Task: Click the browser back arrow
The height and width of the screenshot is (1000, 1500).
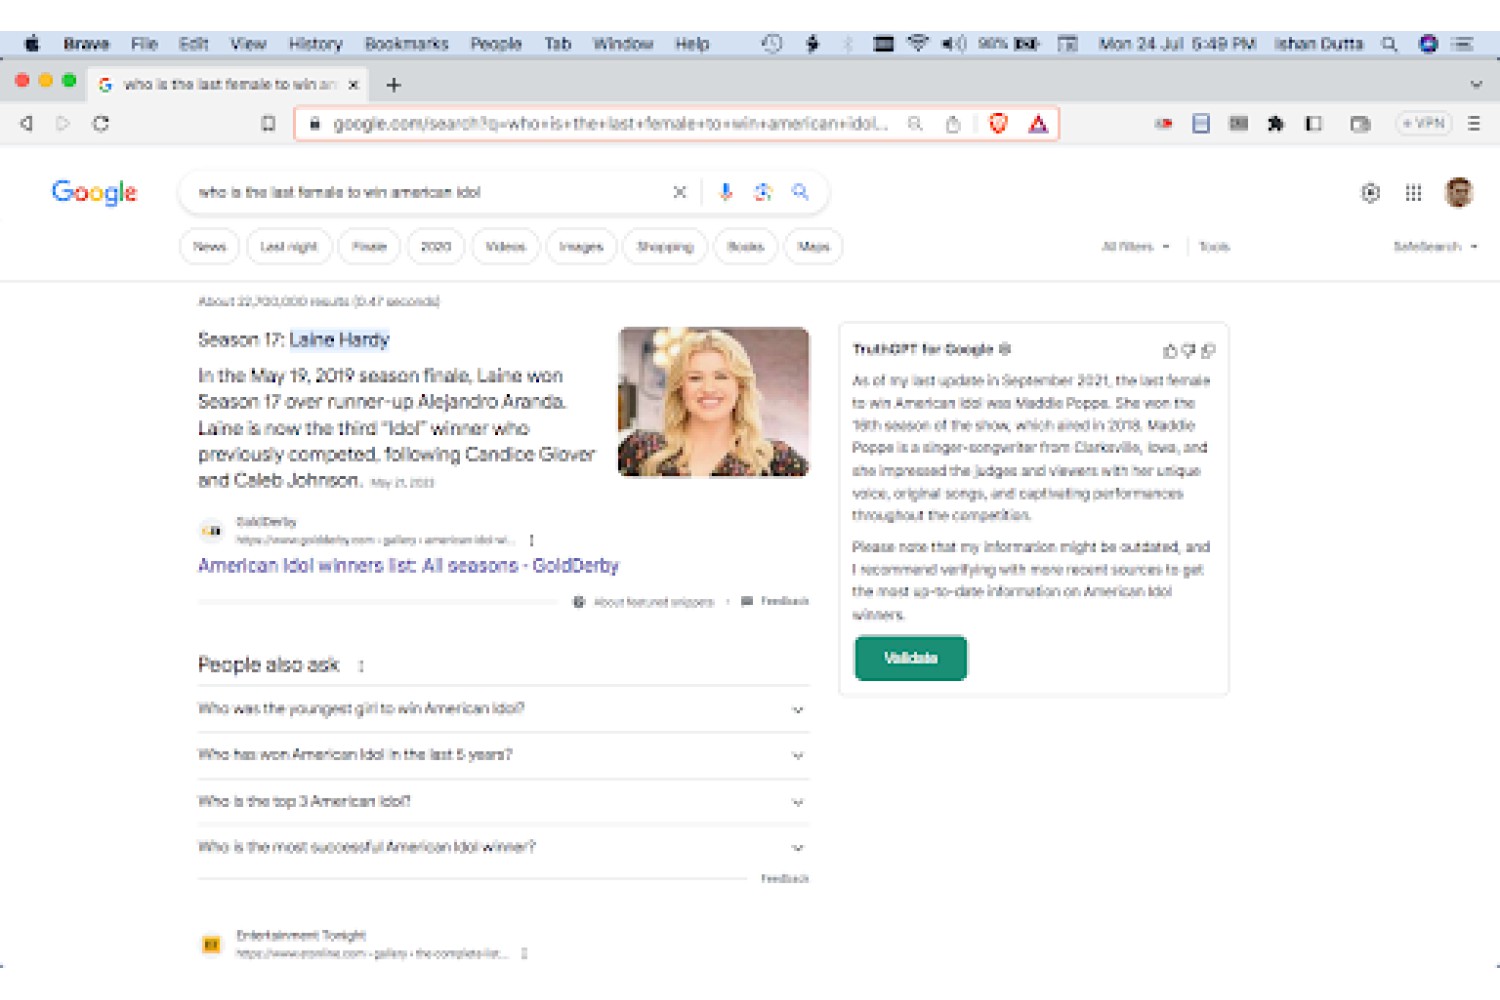Action: (x=27, y=124)
